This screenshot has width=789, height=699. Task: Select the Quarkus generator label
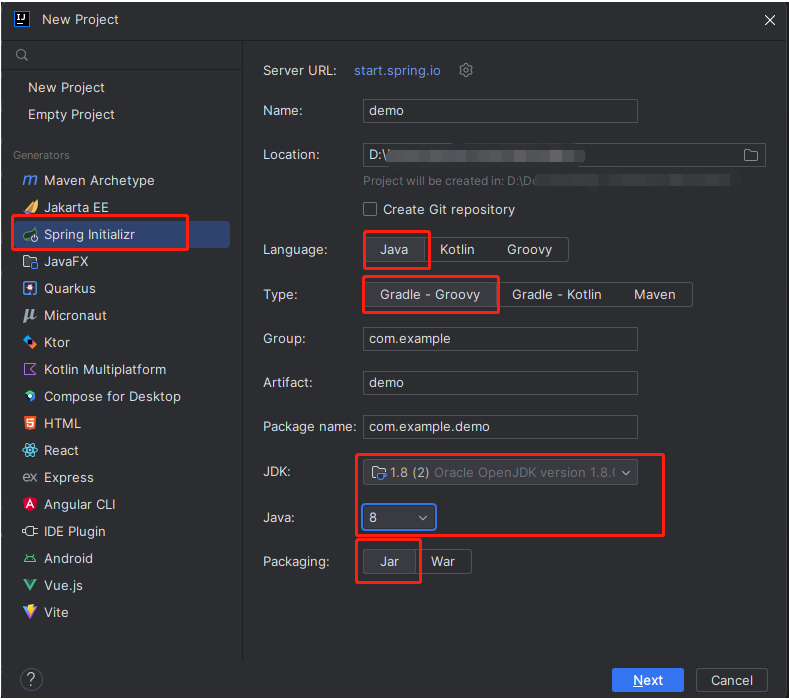(x=70, y=288)
